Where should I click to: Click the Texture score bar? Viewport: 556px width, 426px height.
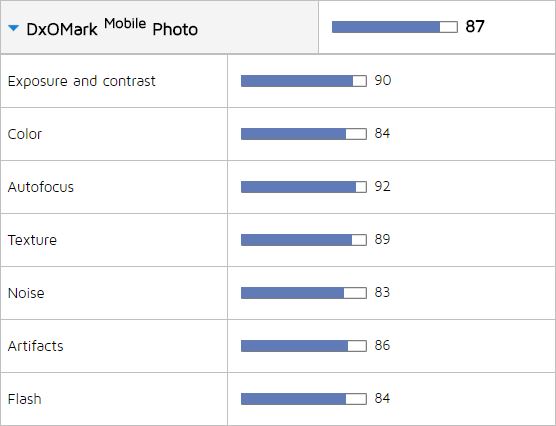[304, 240]
